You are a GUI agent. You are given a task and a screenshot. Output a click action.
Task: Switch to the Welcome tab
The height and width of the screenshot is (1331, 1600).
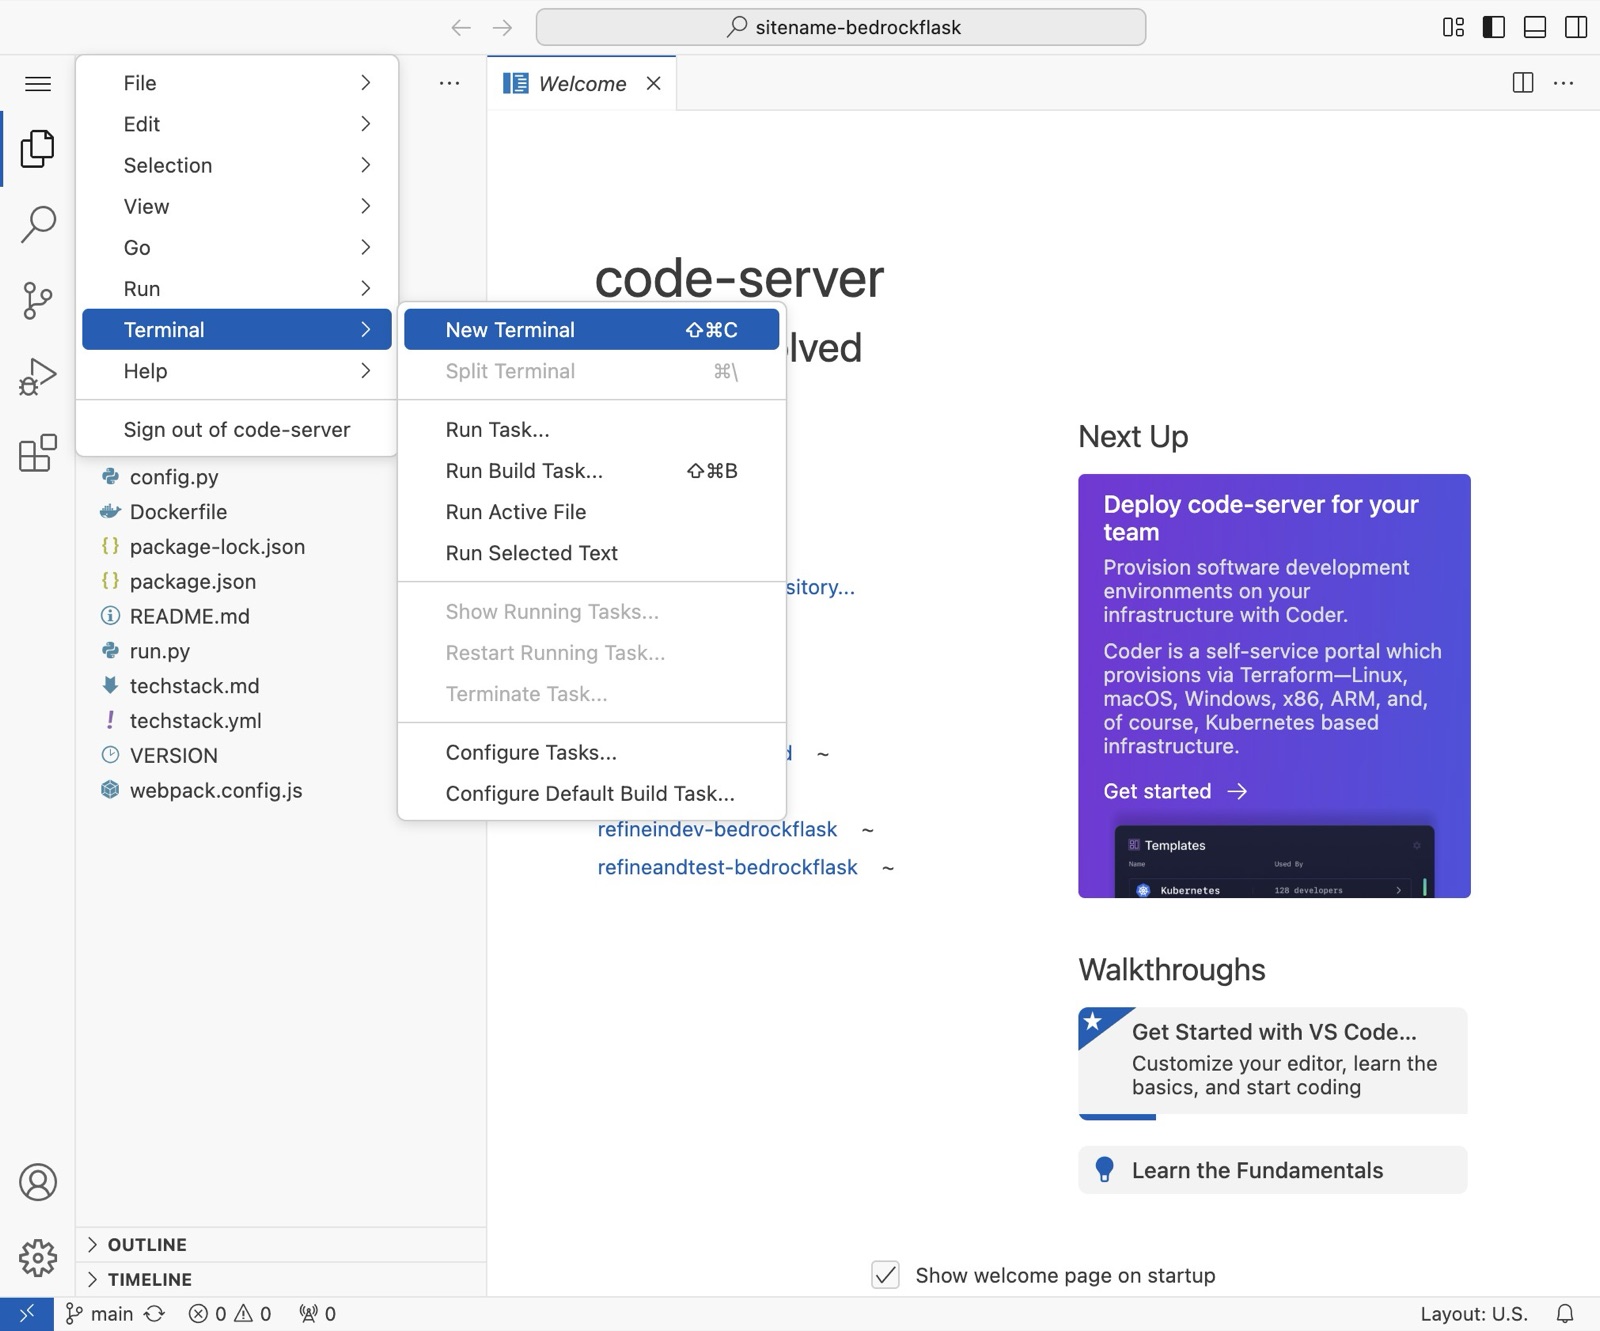582,83
